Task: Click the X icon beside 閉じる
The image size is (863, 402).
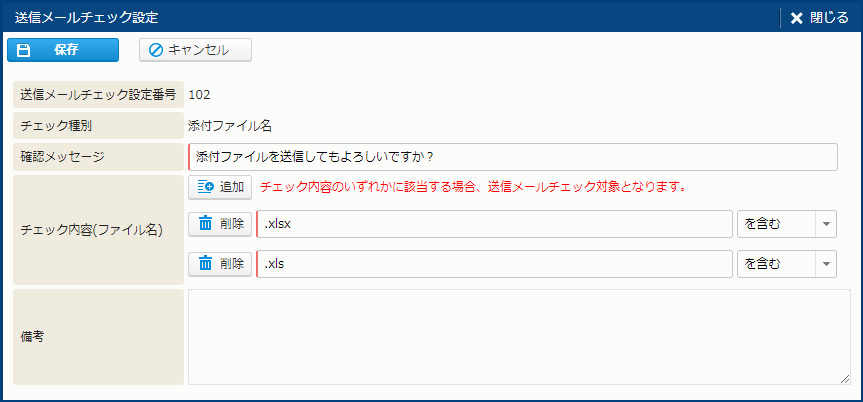Action: coord(797,18)
